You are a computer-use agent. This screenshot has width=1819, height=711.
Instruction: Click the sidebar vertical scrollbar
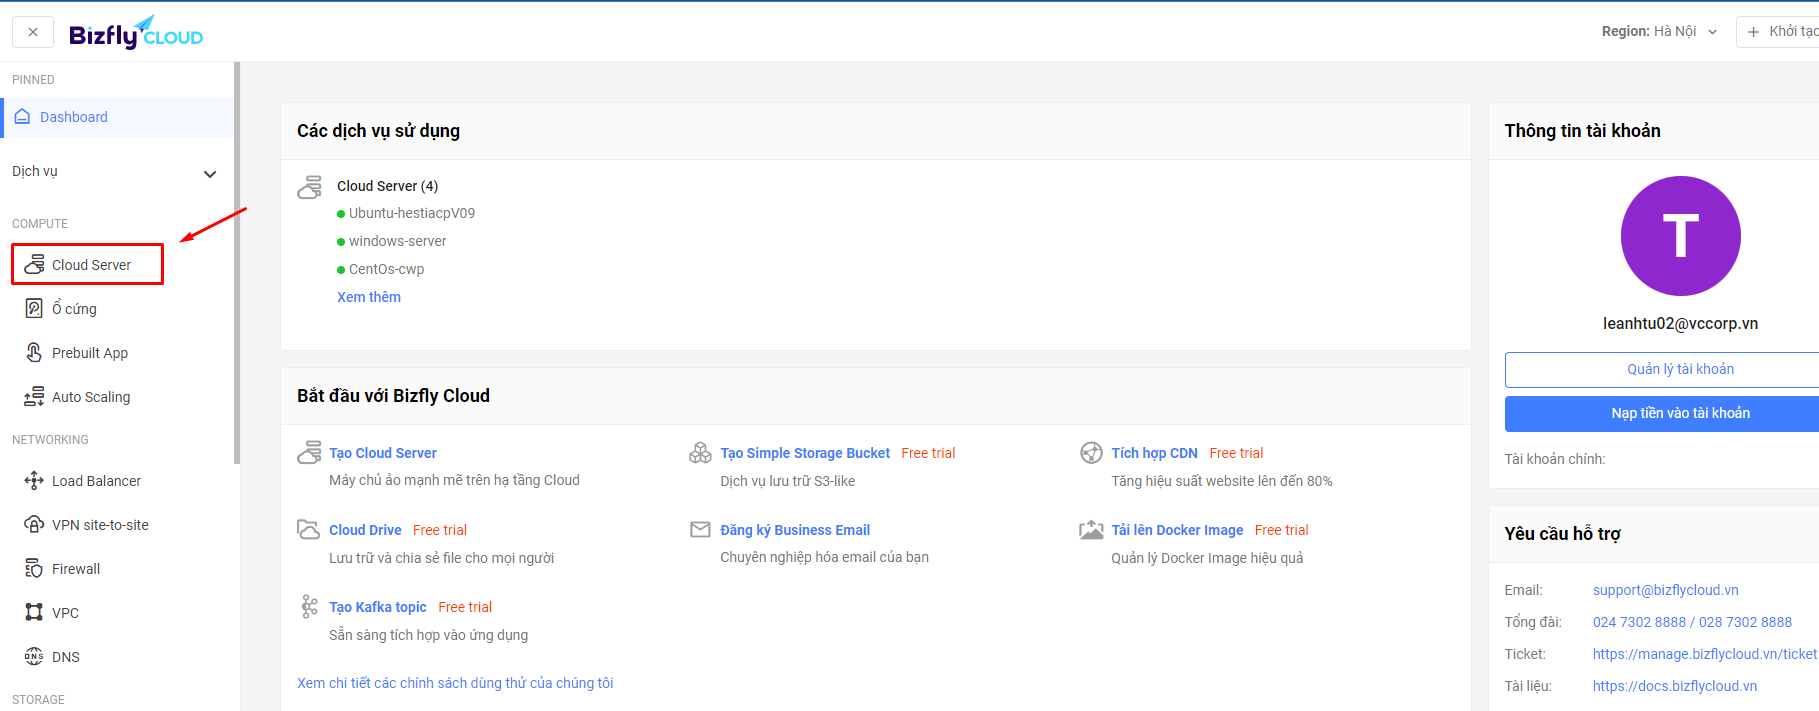[237, 263]
